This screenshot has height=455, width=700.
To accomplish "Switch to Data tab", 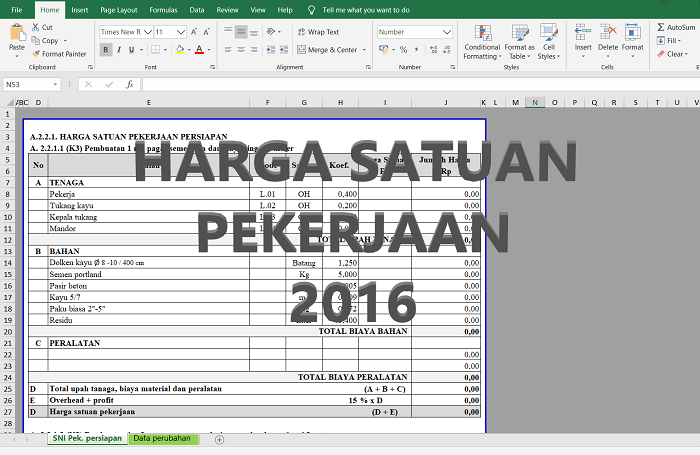I will pyautogui.click(x=196, y=10).
